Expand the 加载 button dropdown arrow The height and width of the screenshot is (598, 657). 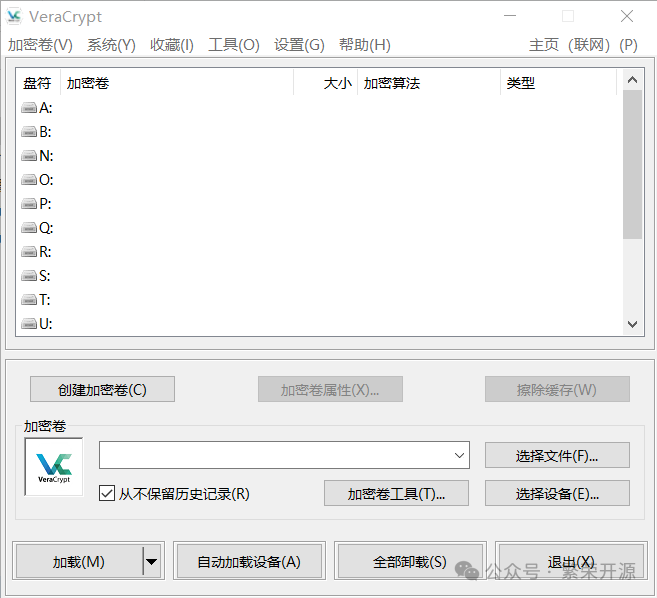[152, 562]
